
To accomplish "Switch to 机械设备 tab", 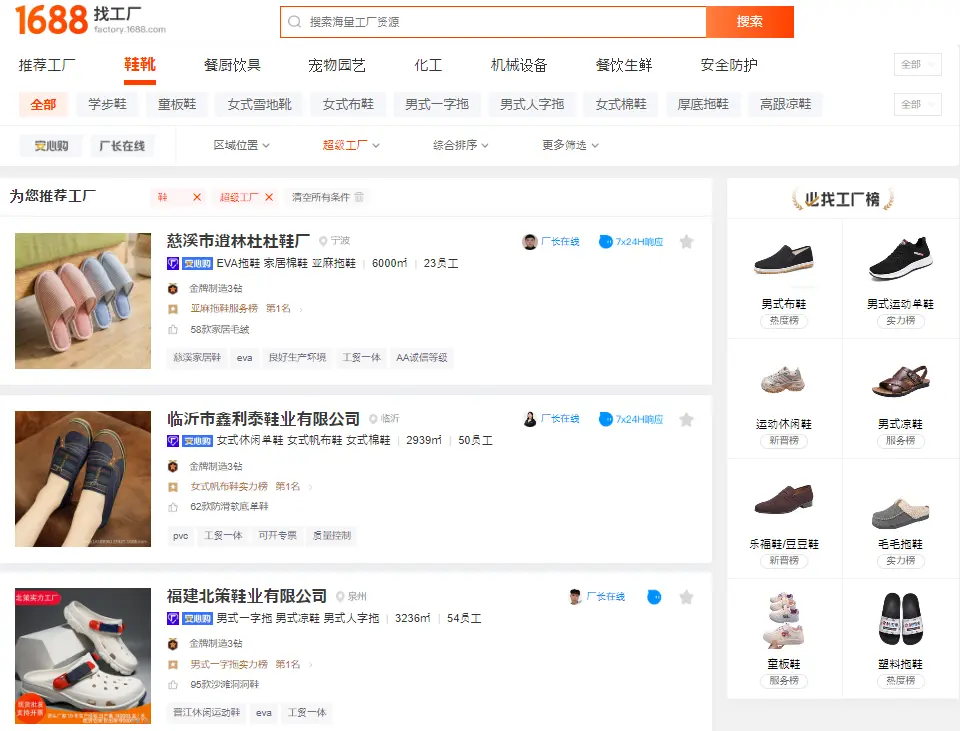I will (x=519, y=65).
